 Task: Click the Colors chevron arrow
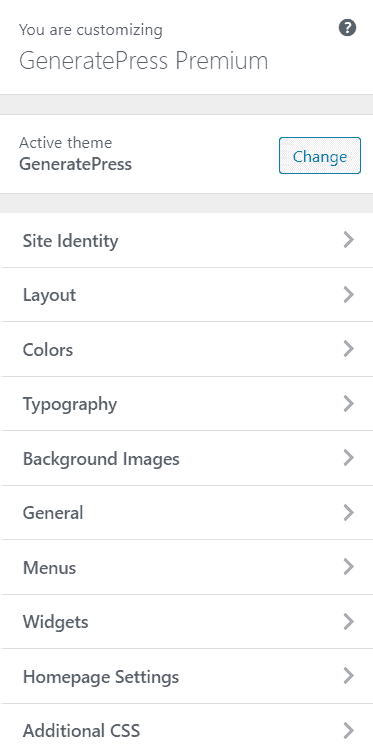point(349,349)
